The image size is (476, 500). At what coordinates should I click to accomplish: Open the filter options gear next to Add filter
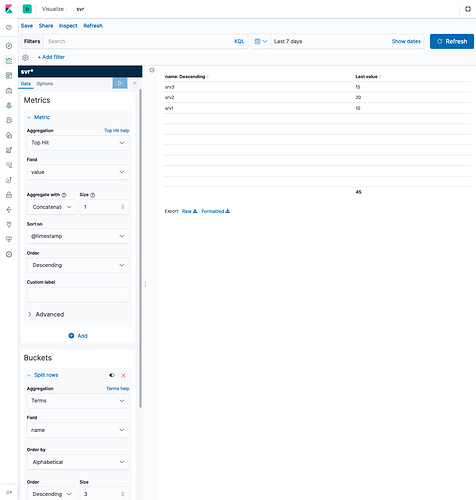coord(25,57)
